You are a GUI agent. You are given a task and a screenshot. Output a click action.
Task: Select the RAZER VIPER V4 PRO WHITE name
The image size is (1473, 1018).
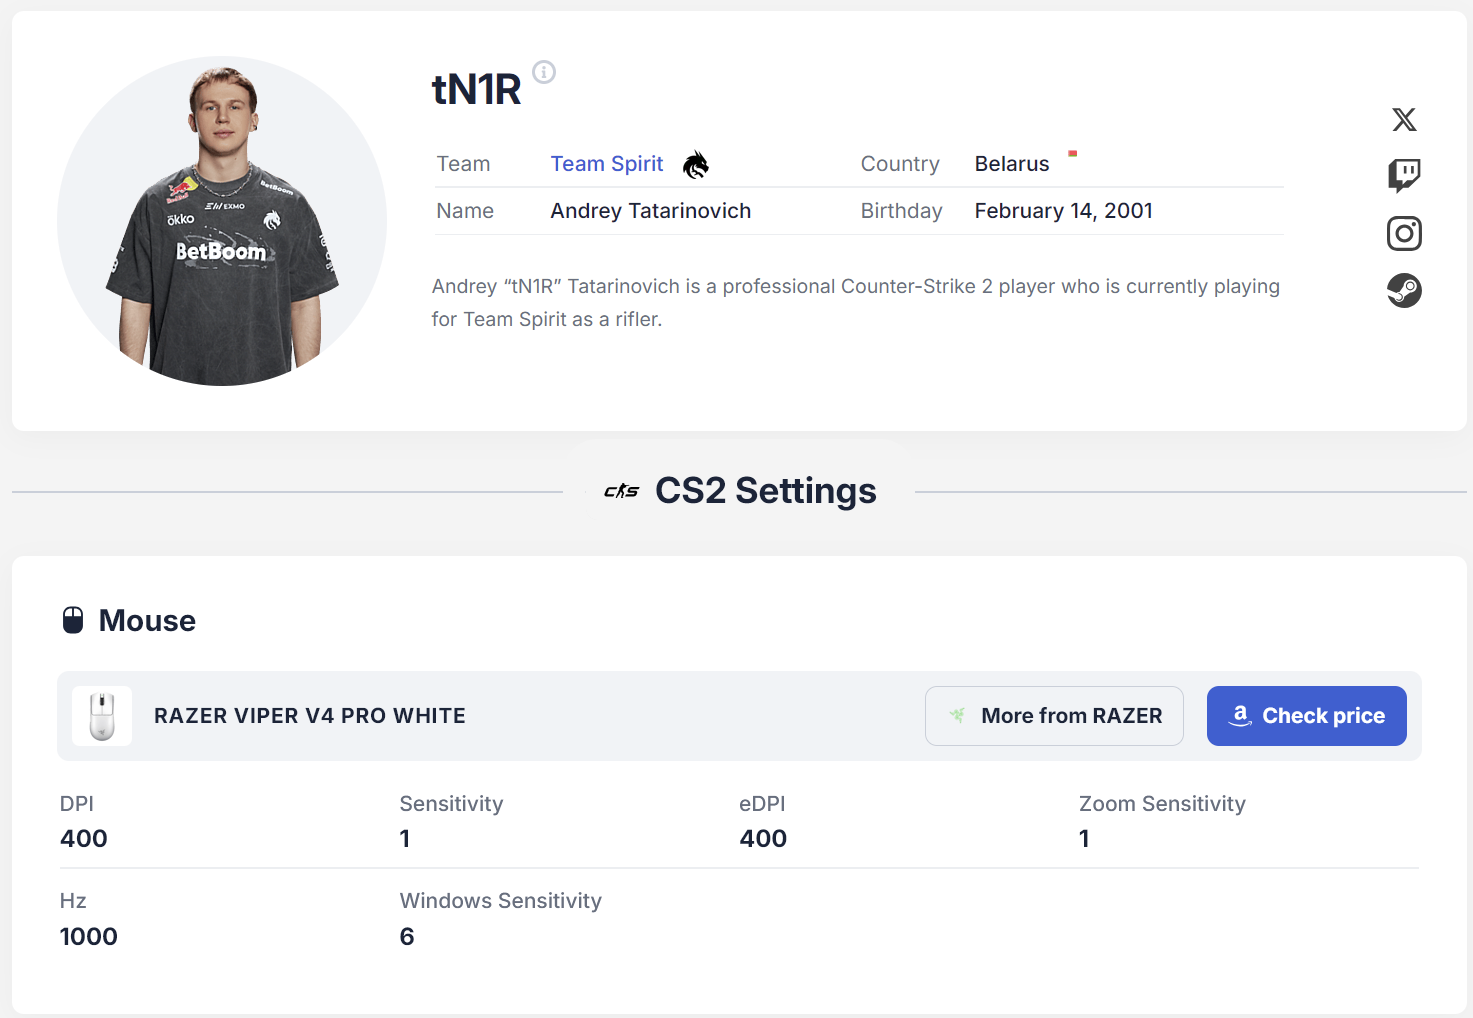pos(310,716)
